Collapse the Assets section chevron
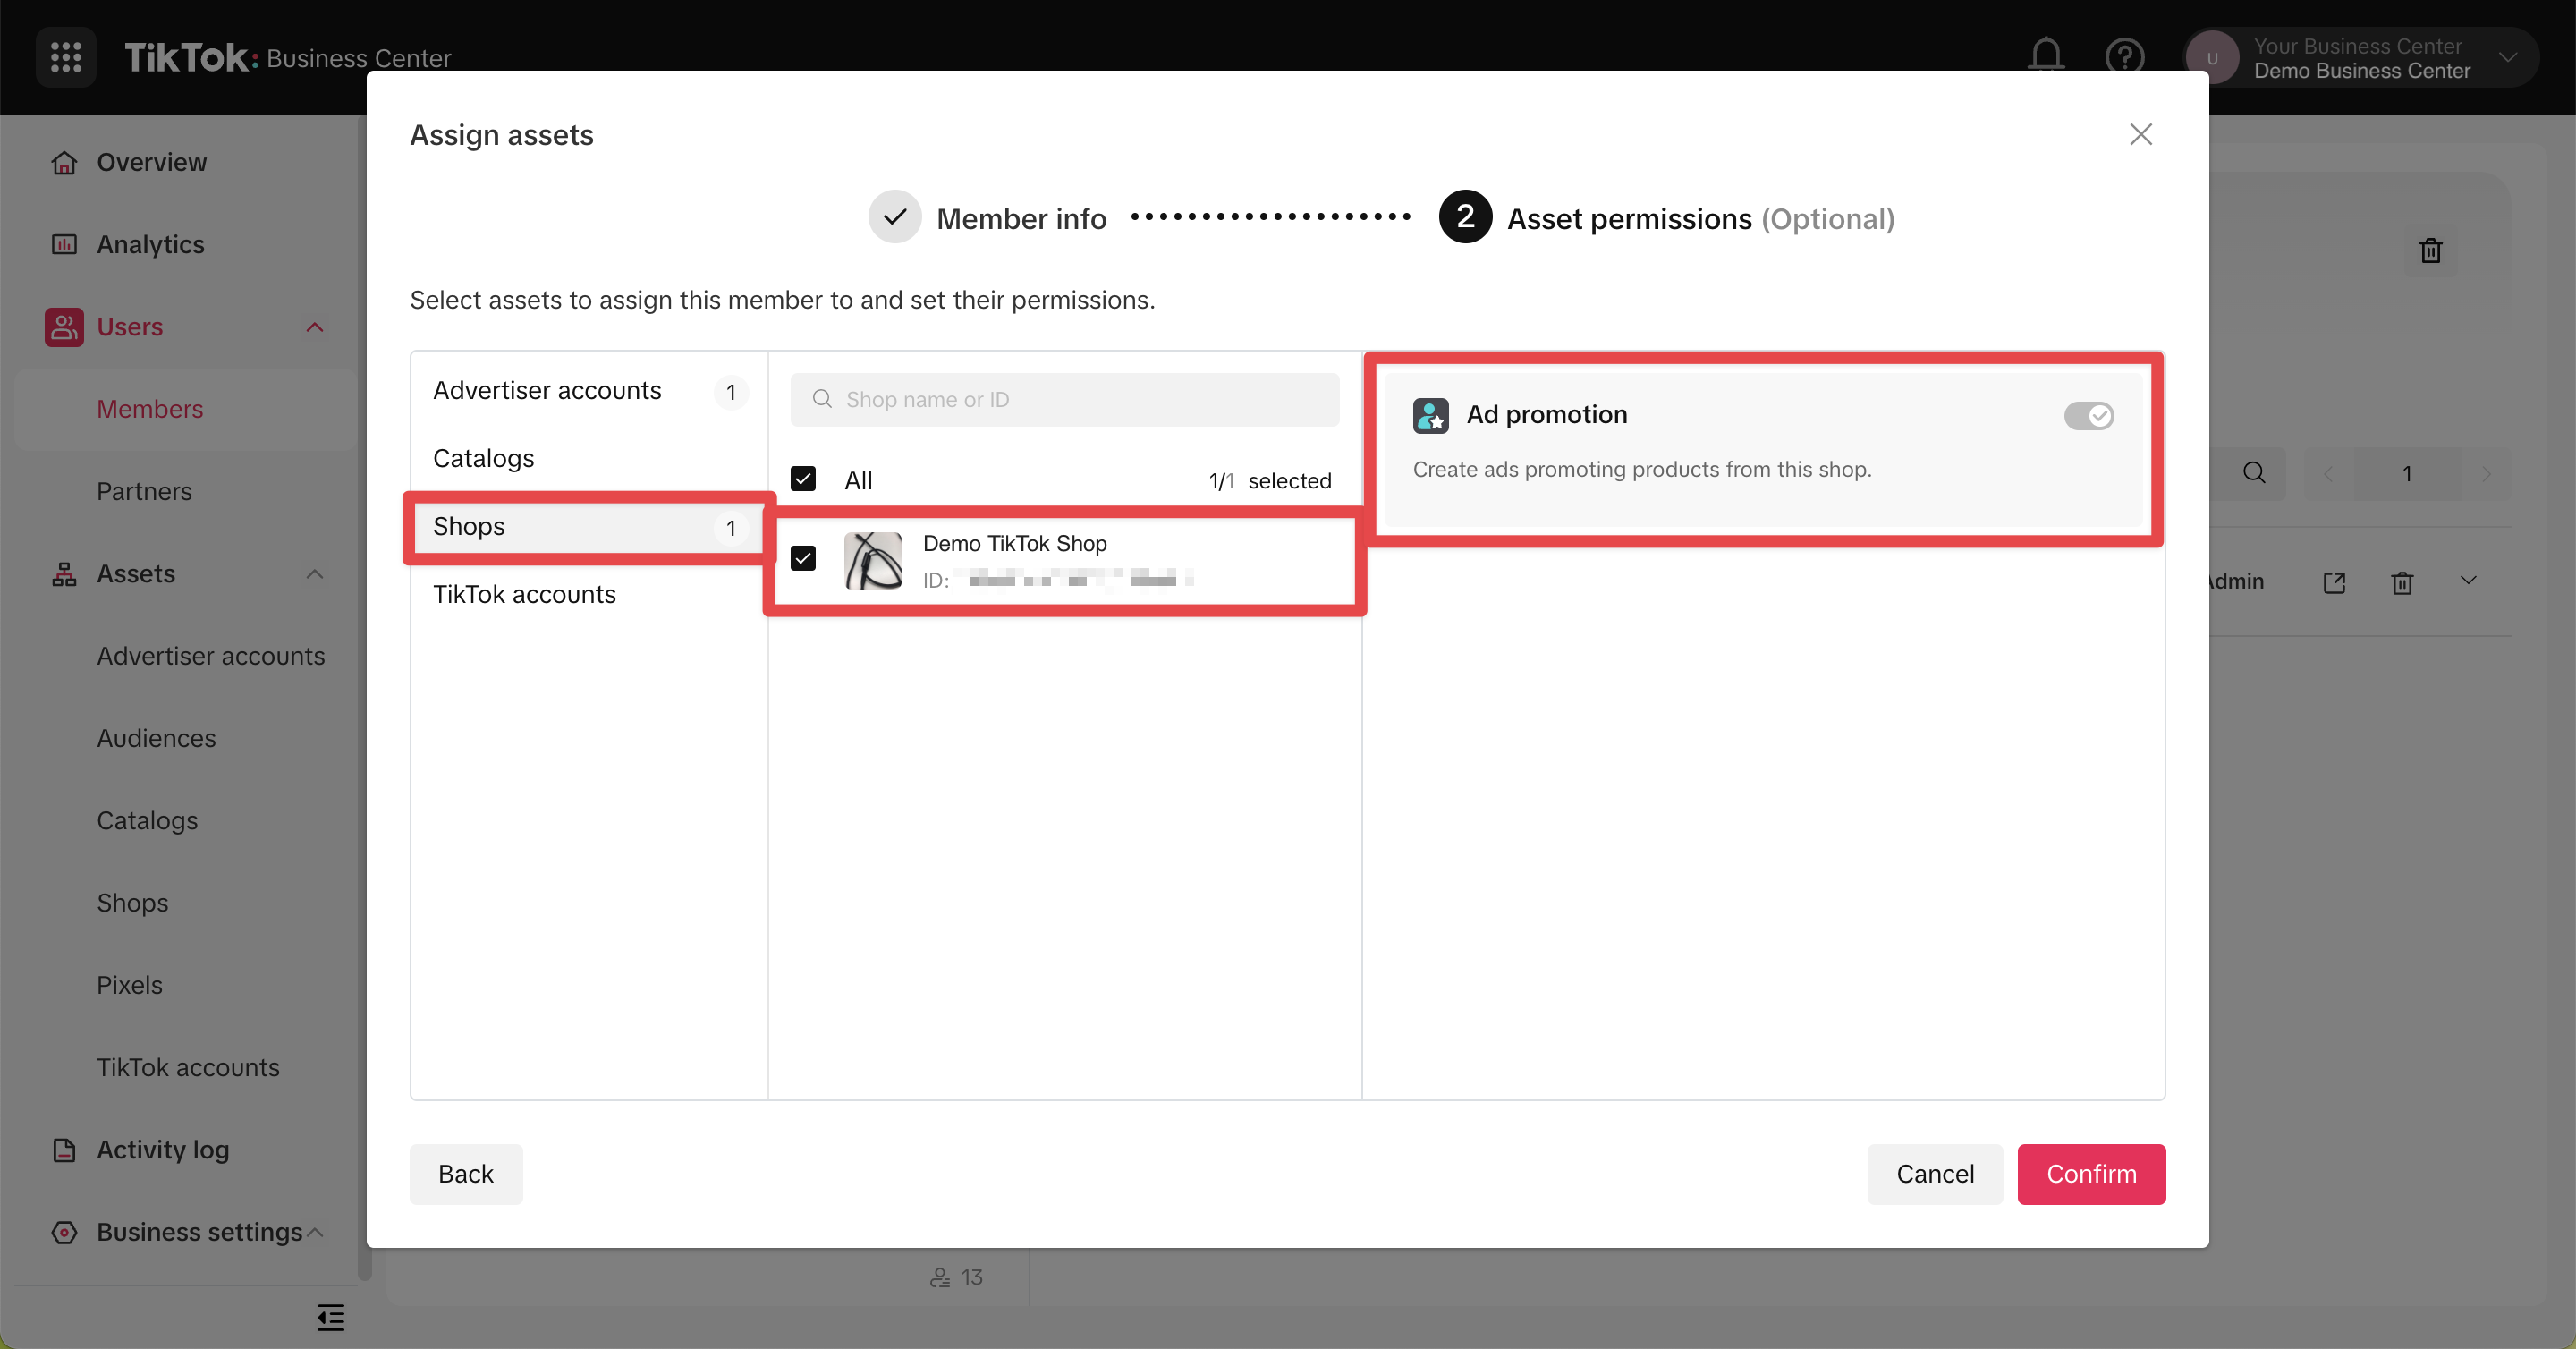Viewport: 2576px width, 1349px height. click(315, 574)
